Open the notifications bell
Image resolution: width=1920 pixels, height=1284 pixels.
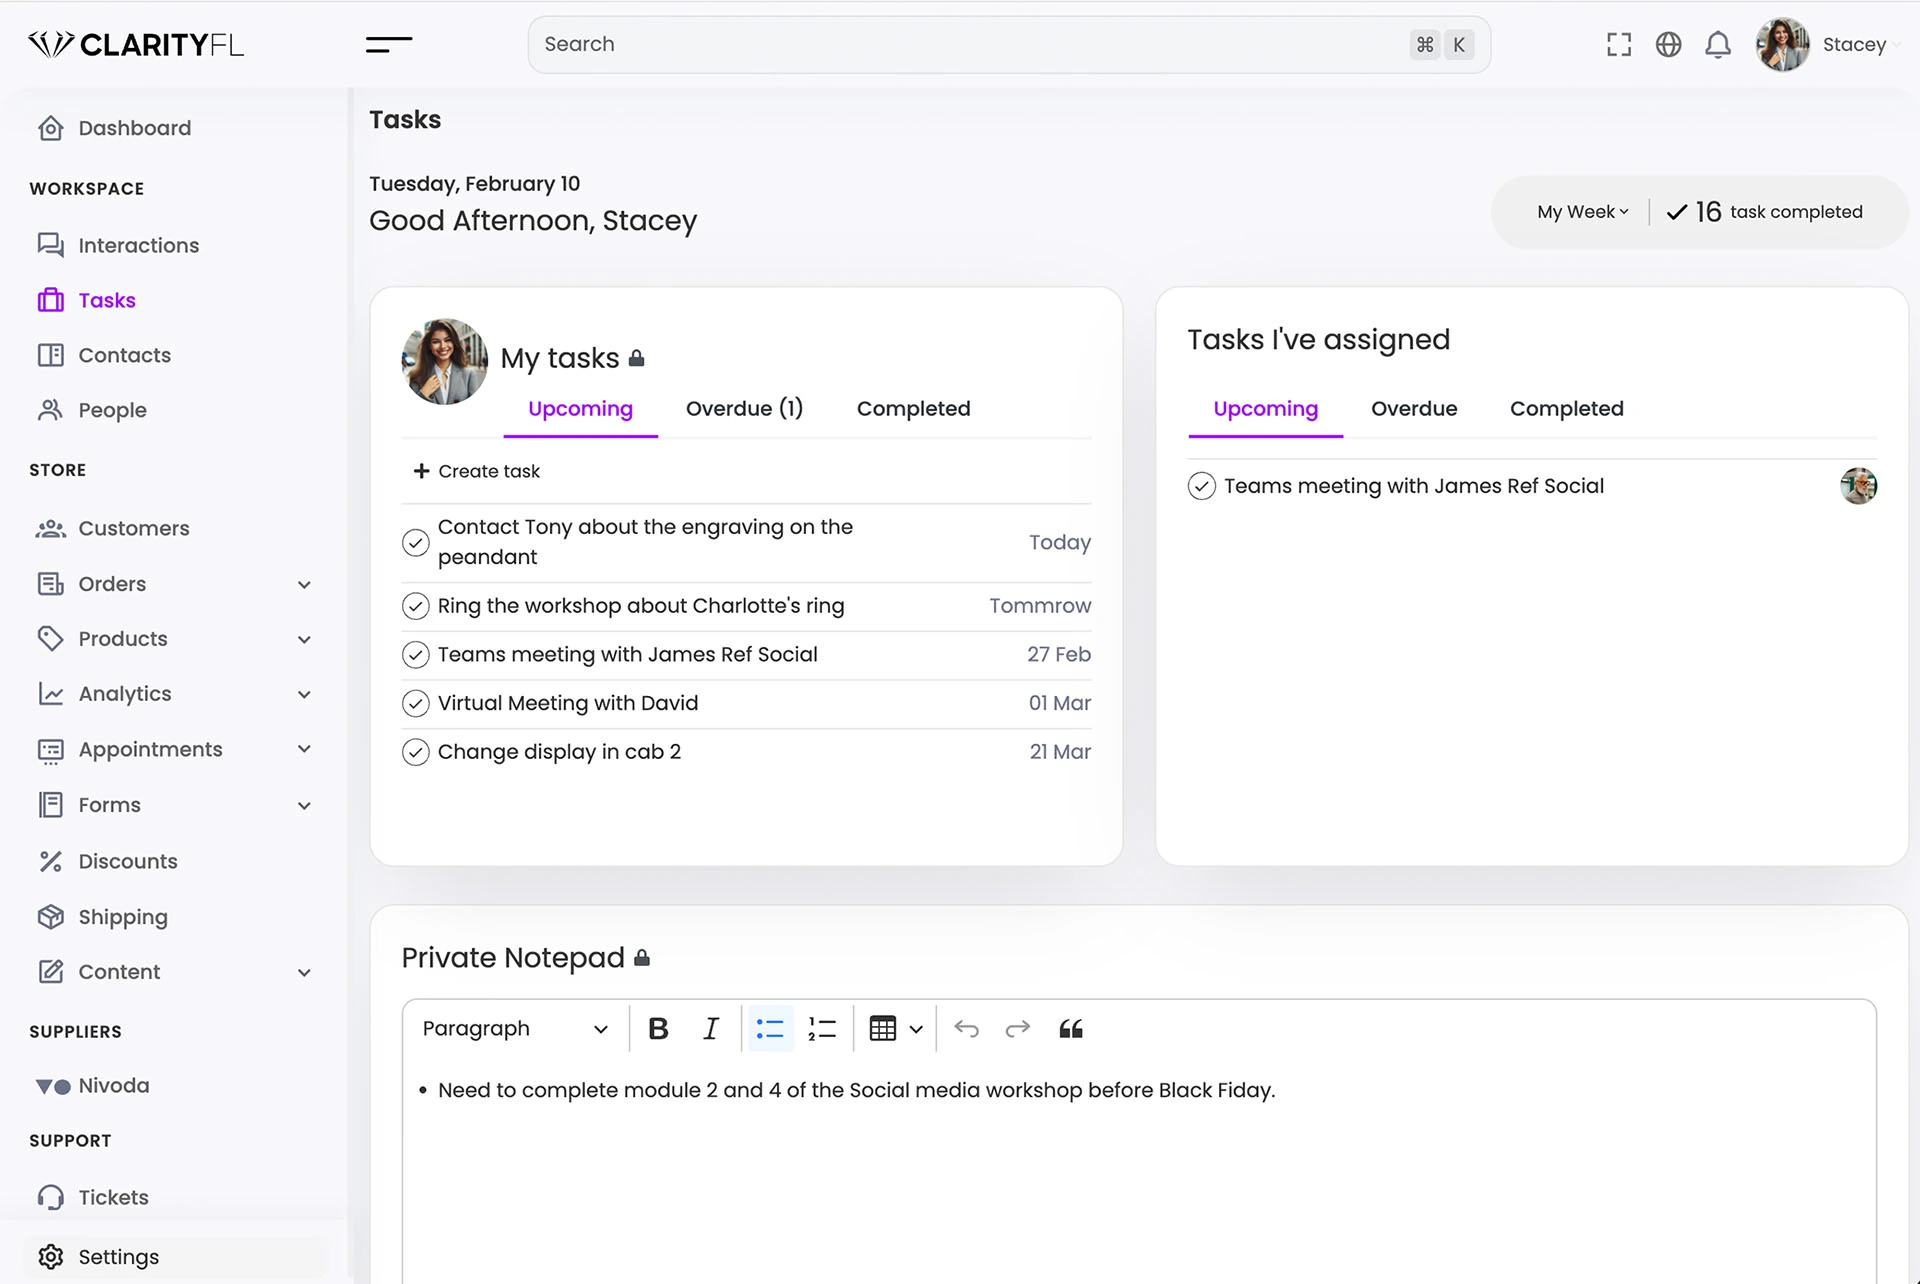(1718, 45)
